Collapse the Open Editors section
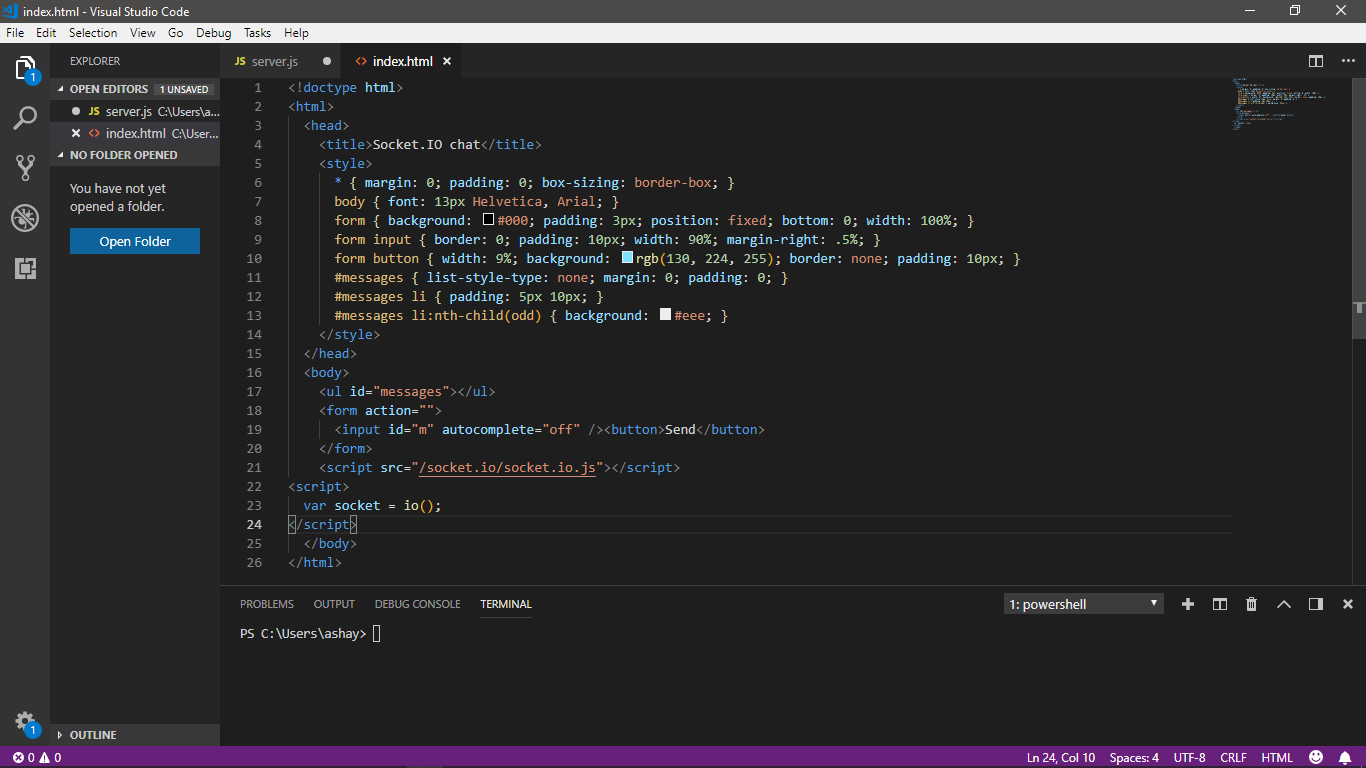The height and width of the screenshot is (768, 1366). point(108,89)
